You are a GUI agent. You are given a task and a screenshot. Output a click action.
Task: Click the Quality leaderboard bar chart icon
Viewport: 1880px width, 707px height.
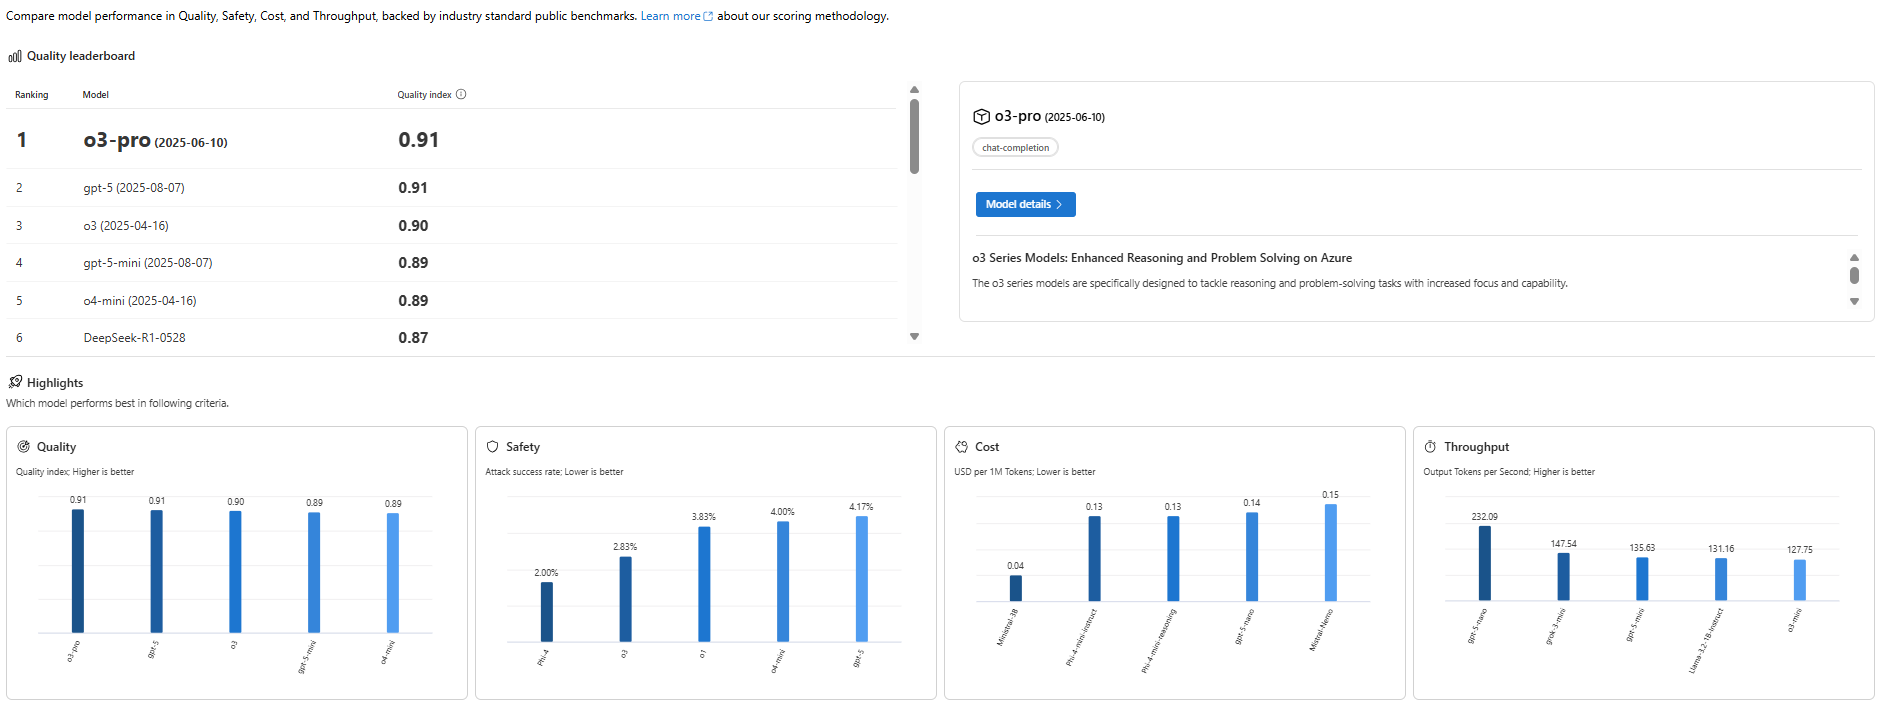[15, 56]
